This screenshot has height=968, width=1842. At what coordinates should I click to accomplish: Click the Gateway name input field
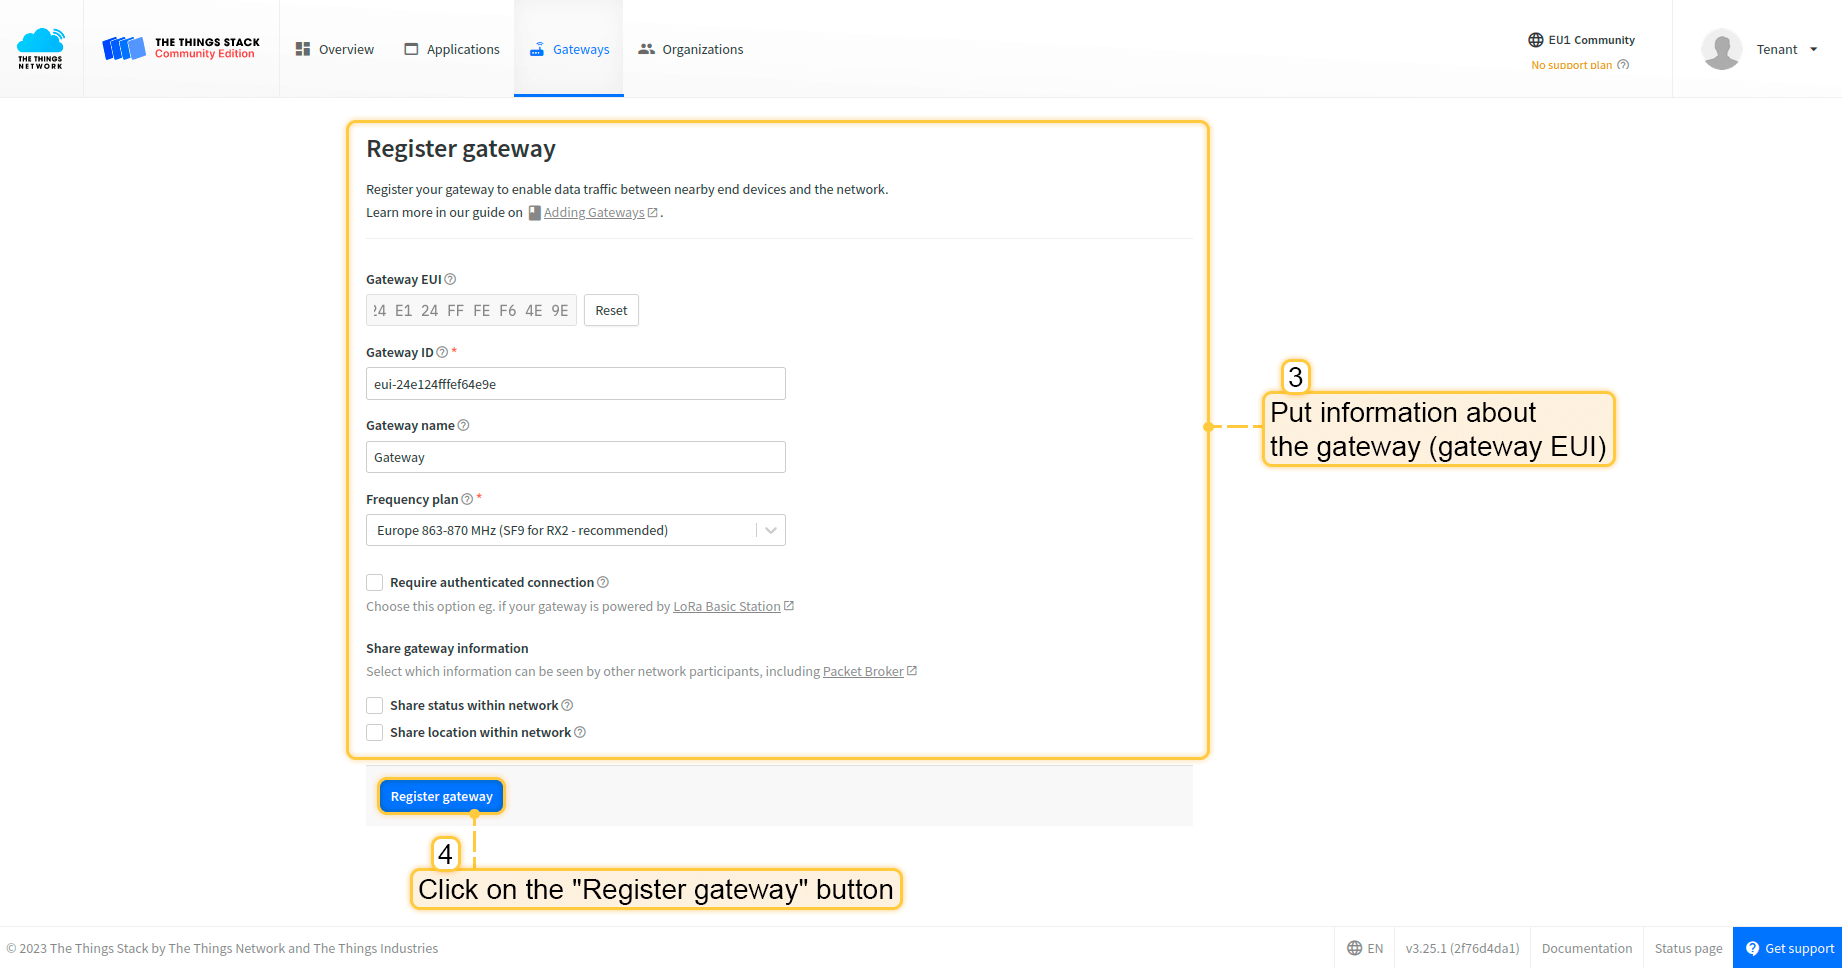tap(575, 457)
